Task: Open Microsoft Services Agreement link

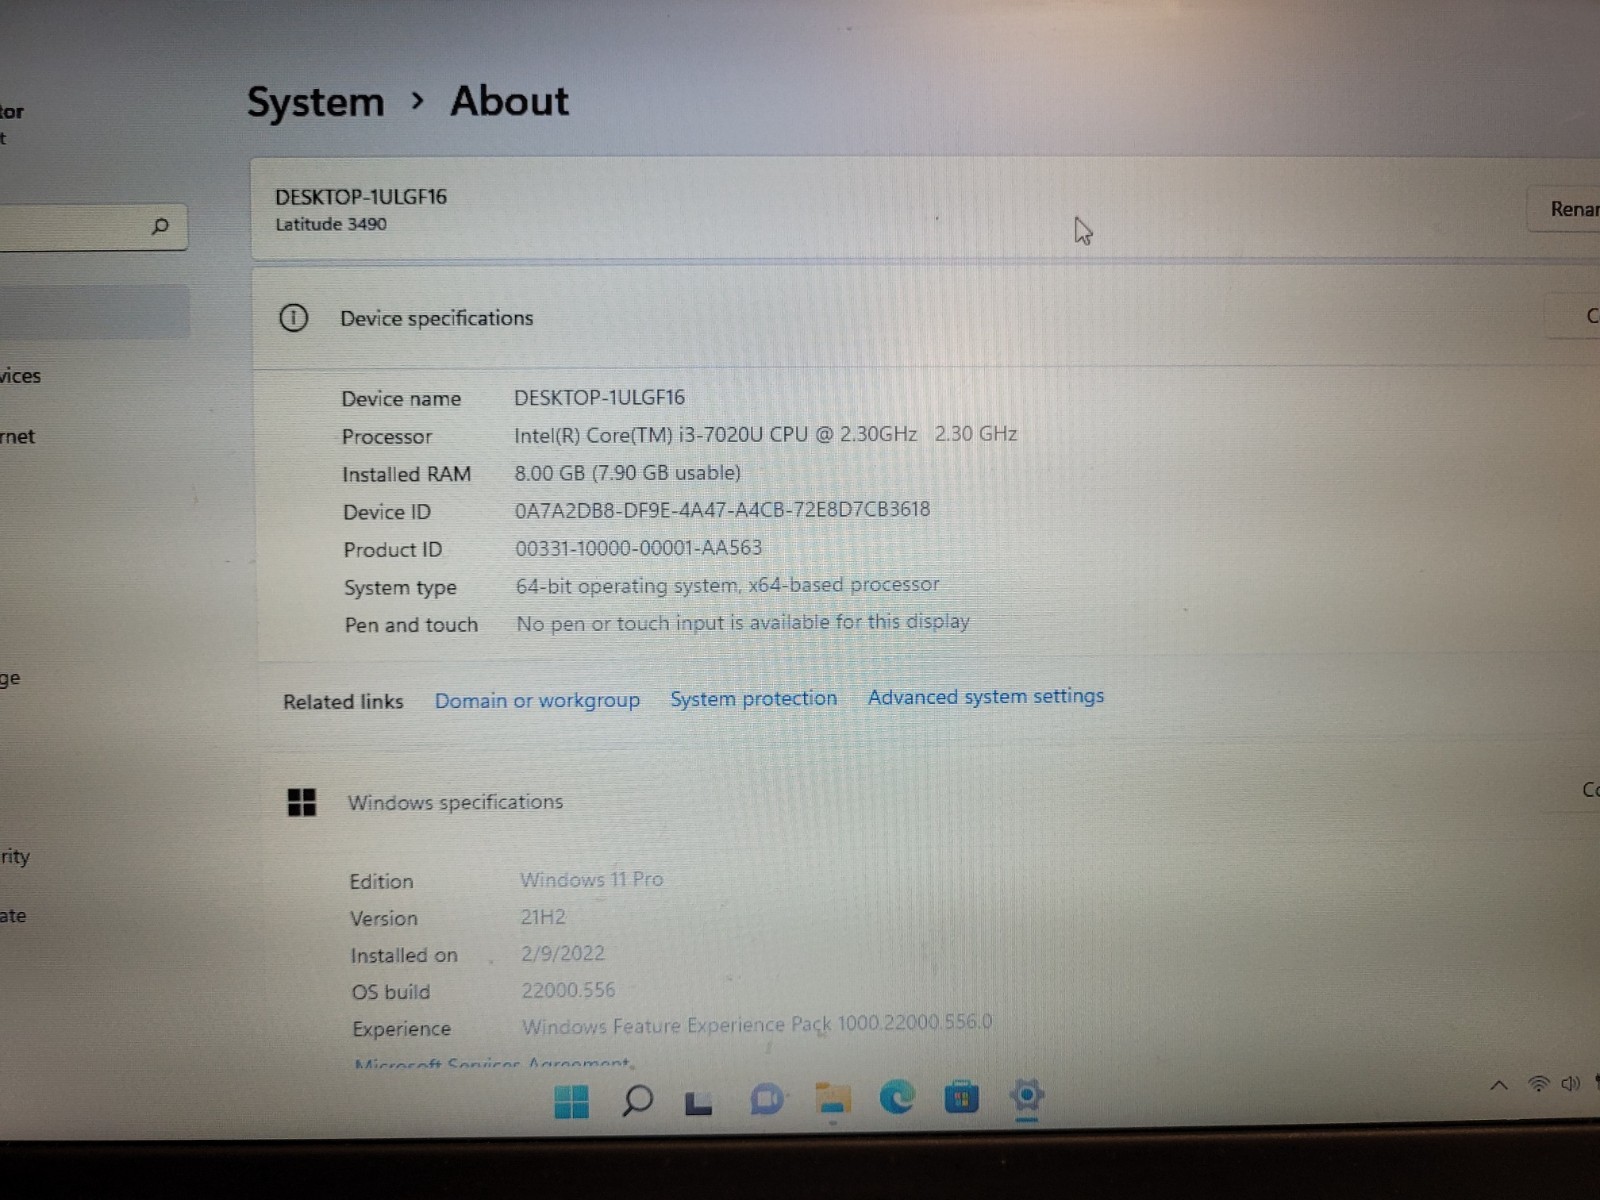Action: click(x=492, y=1064)
